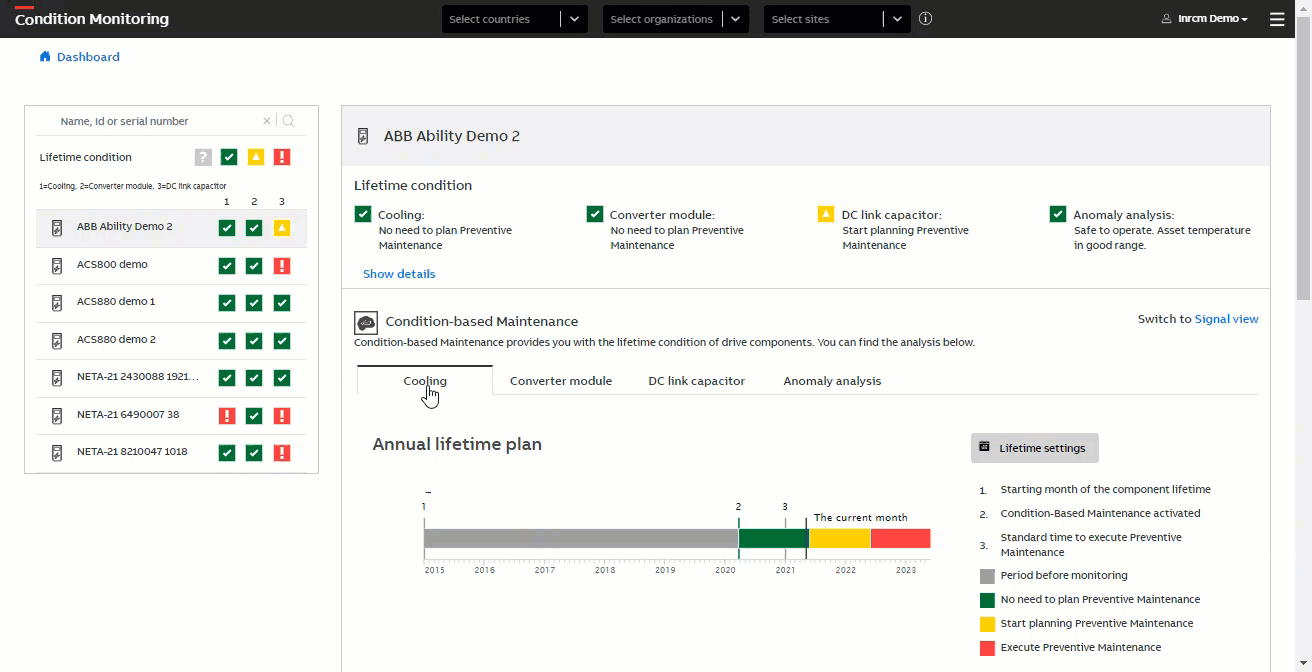Switch to the Converter module tab
The width and height of the screenshot is (1312, 672).
(x=561, y=381)
